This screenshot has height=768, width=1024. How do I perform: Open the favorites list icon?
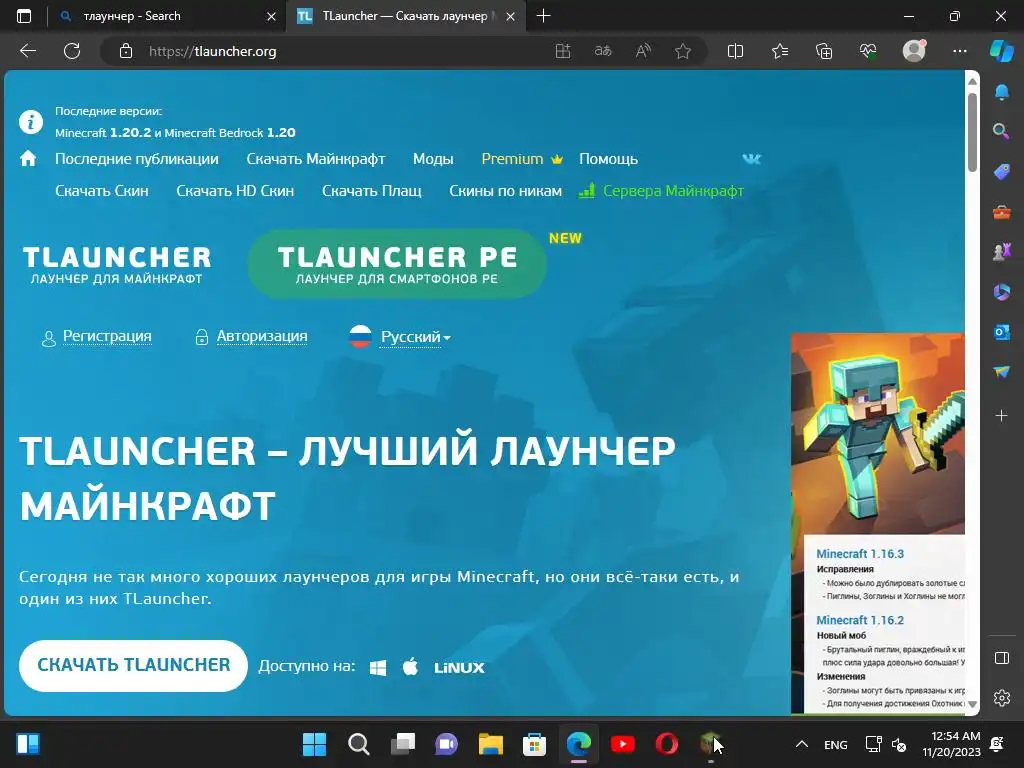tap(780, 51)
